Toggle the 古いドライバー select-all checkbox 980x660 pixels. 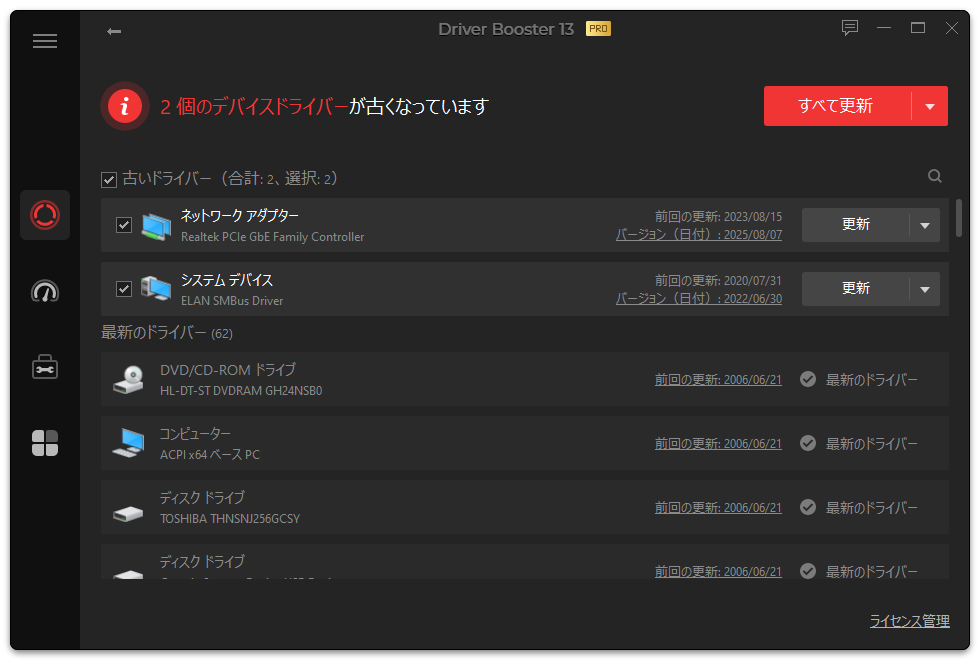[x=109, y=180]
